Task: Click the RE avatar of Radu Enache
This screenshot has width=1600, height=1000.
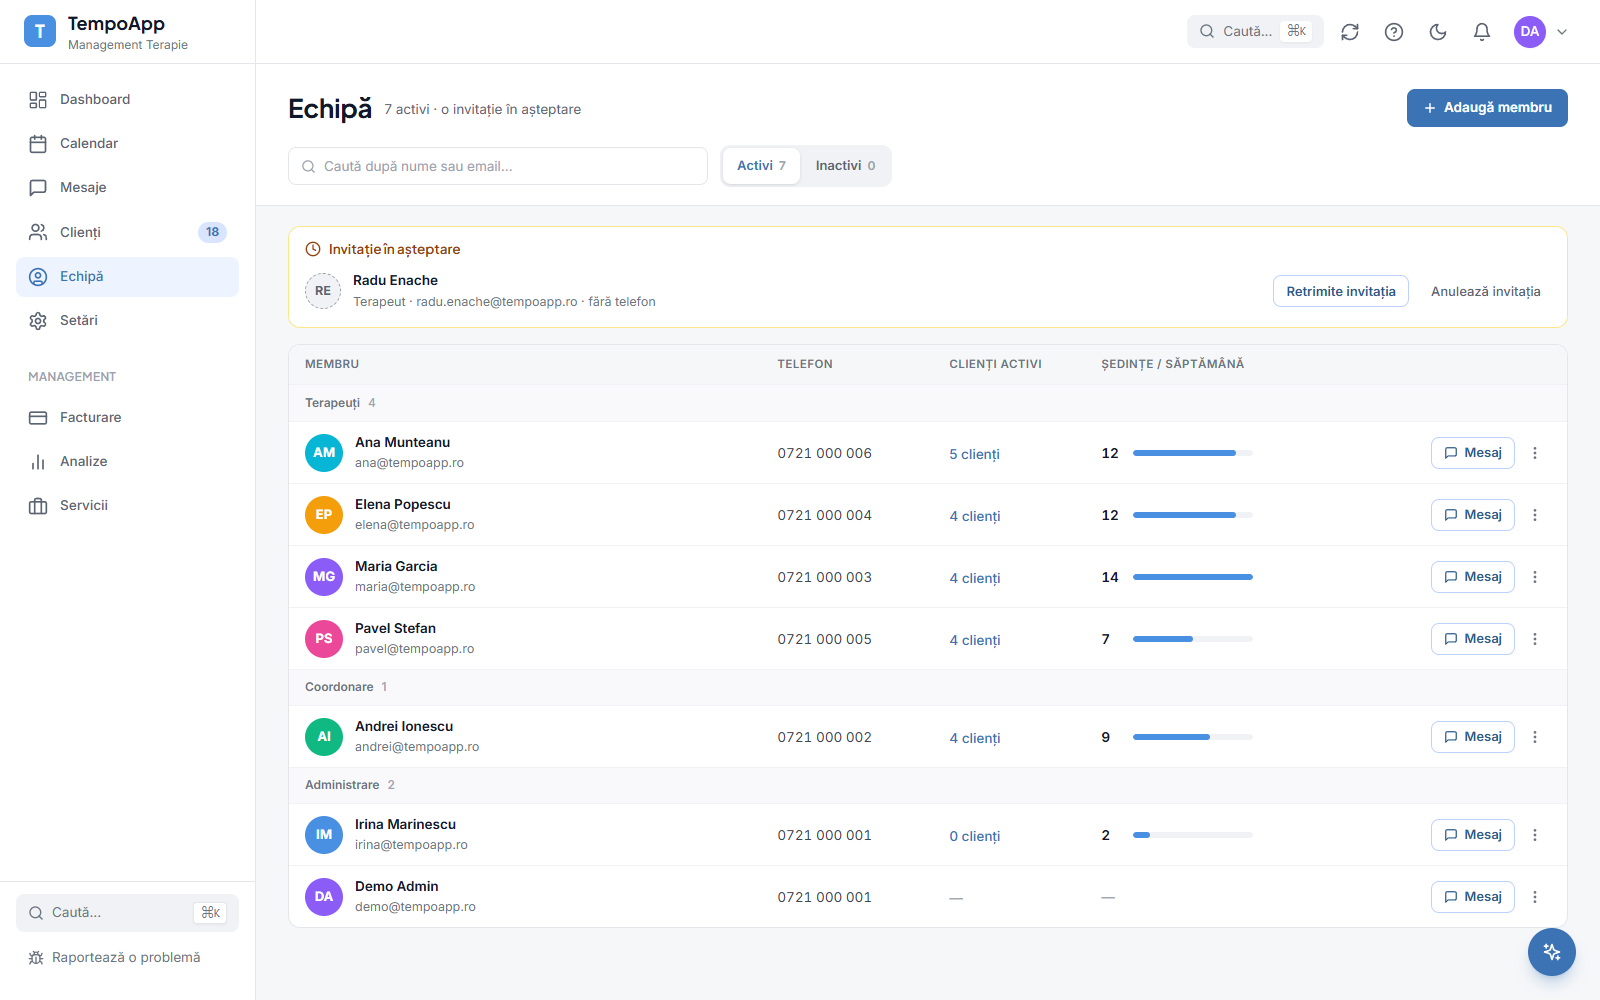Action: [323, 291]
